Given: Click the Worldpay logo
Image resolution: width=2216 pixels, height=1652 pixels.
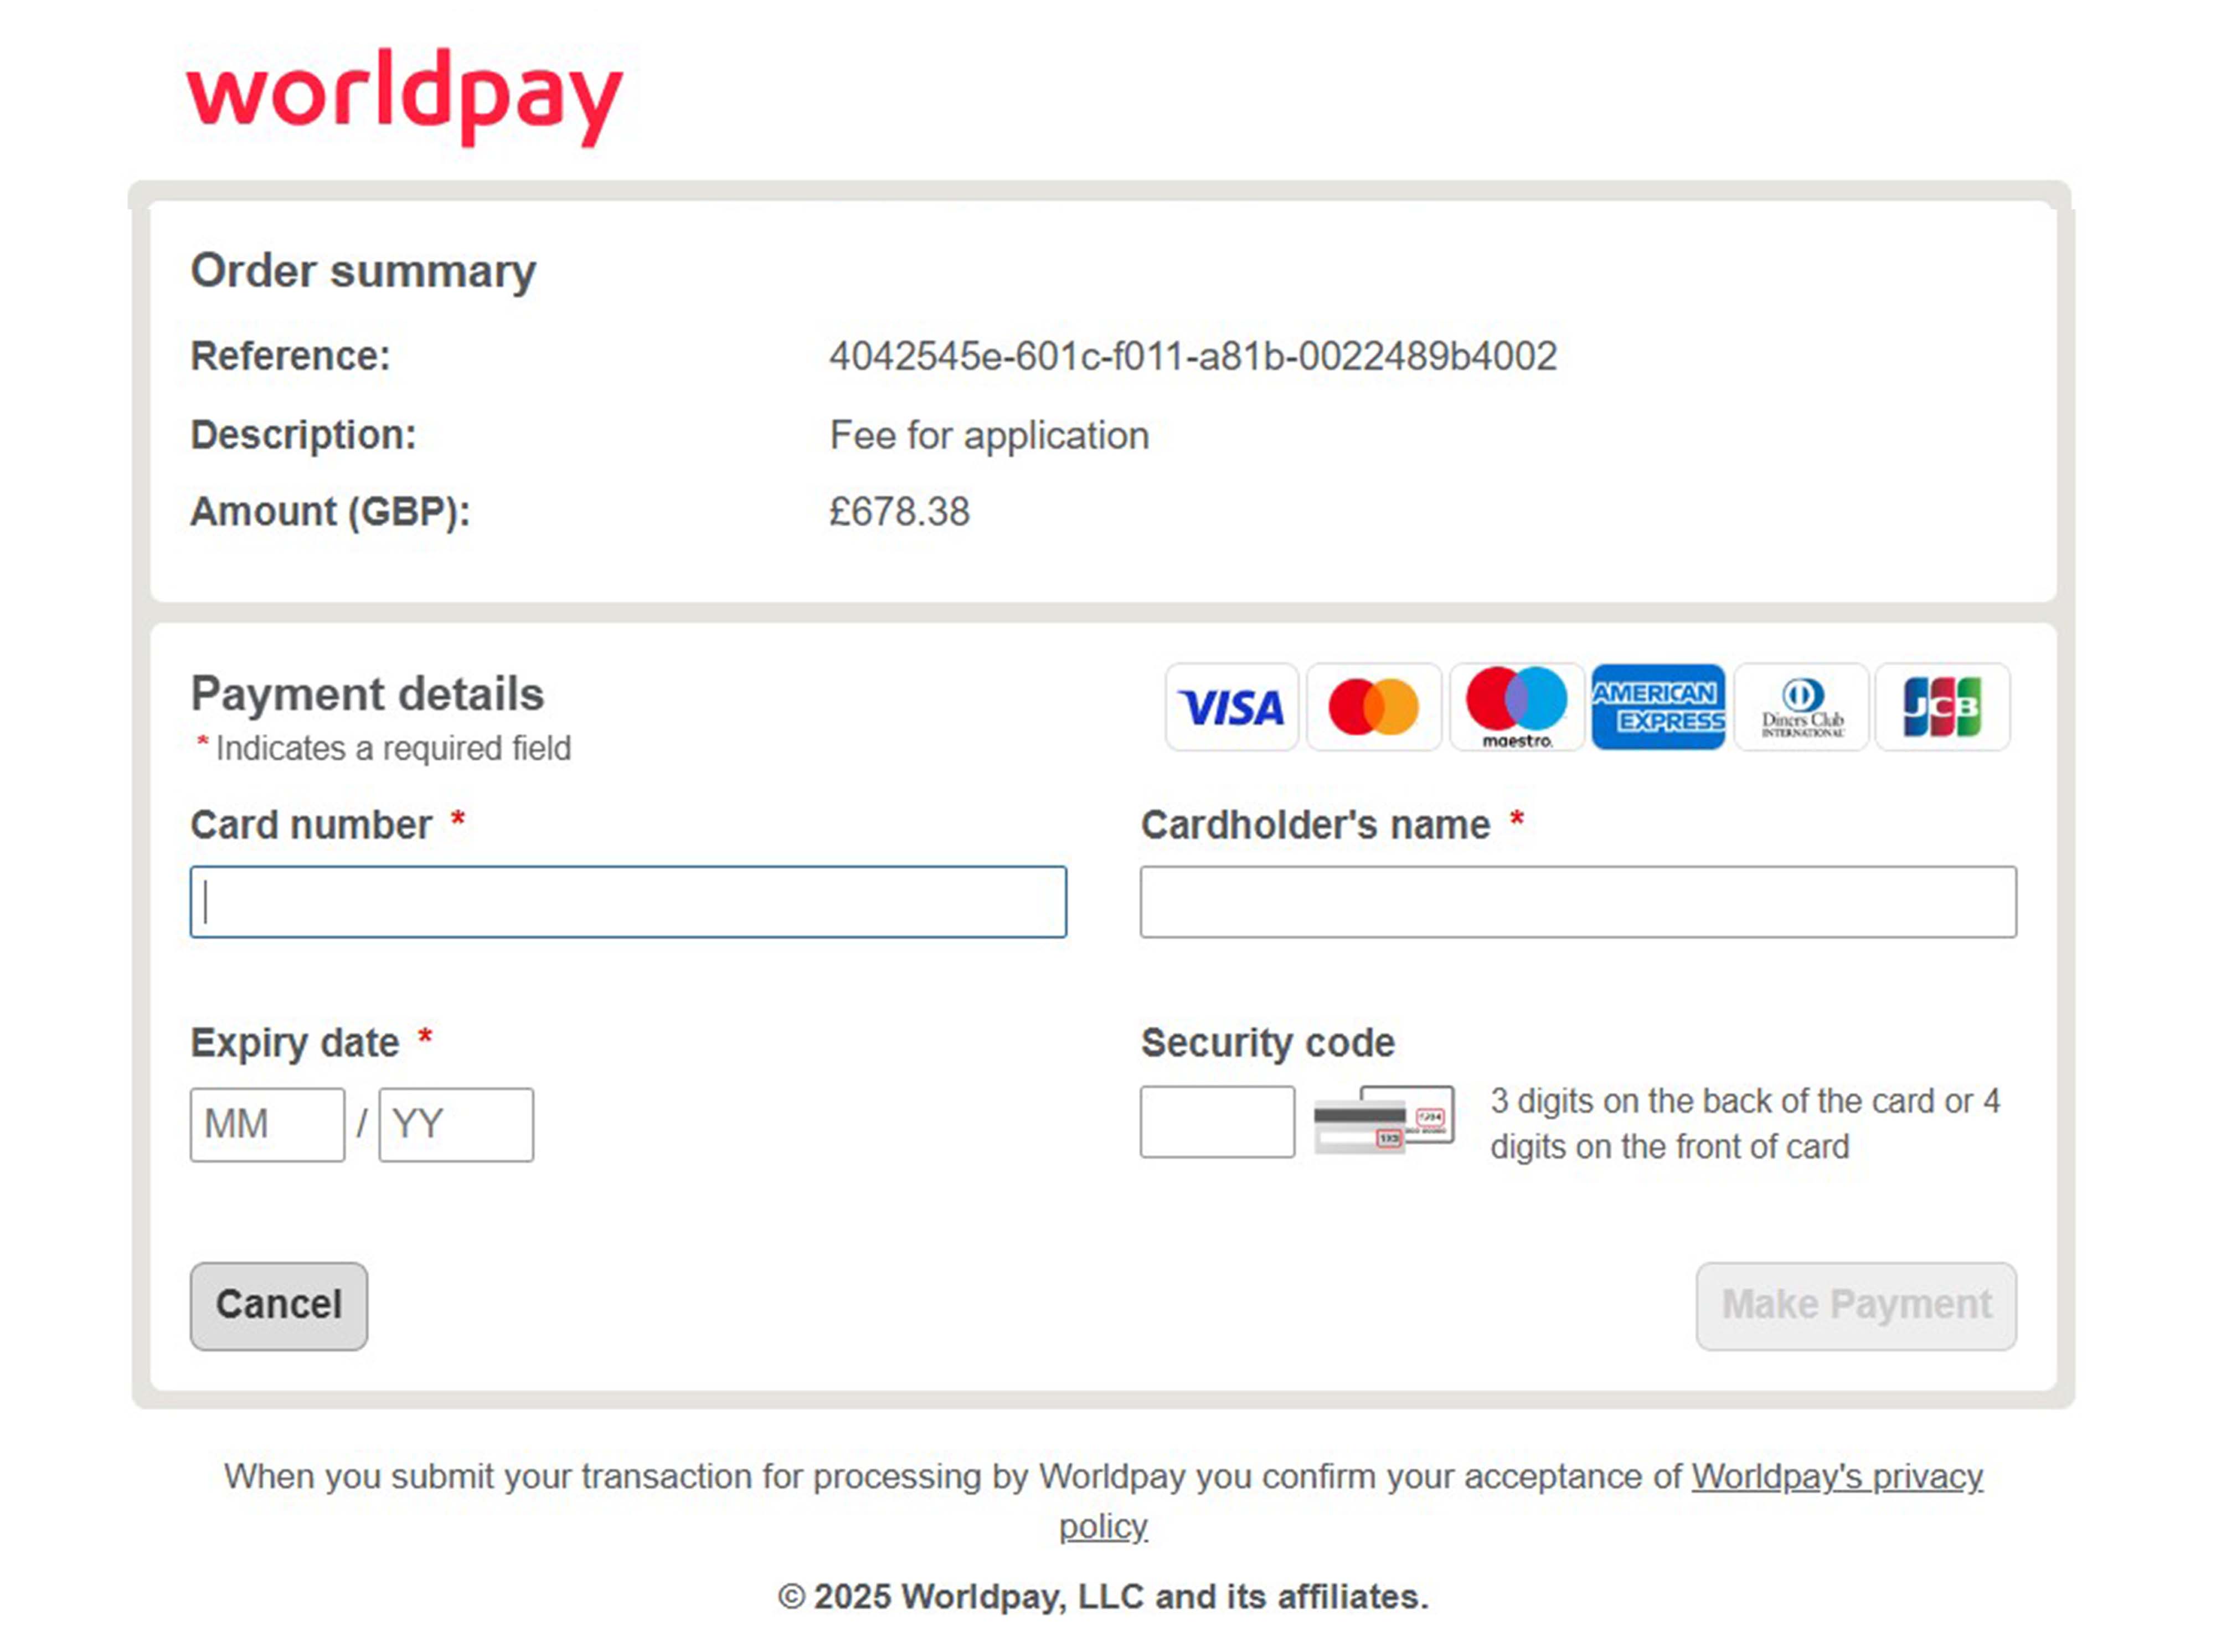Looking at the screenshot, I should (404, 96).
